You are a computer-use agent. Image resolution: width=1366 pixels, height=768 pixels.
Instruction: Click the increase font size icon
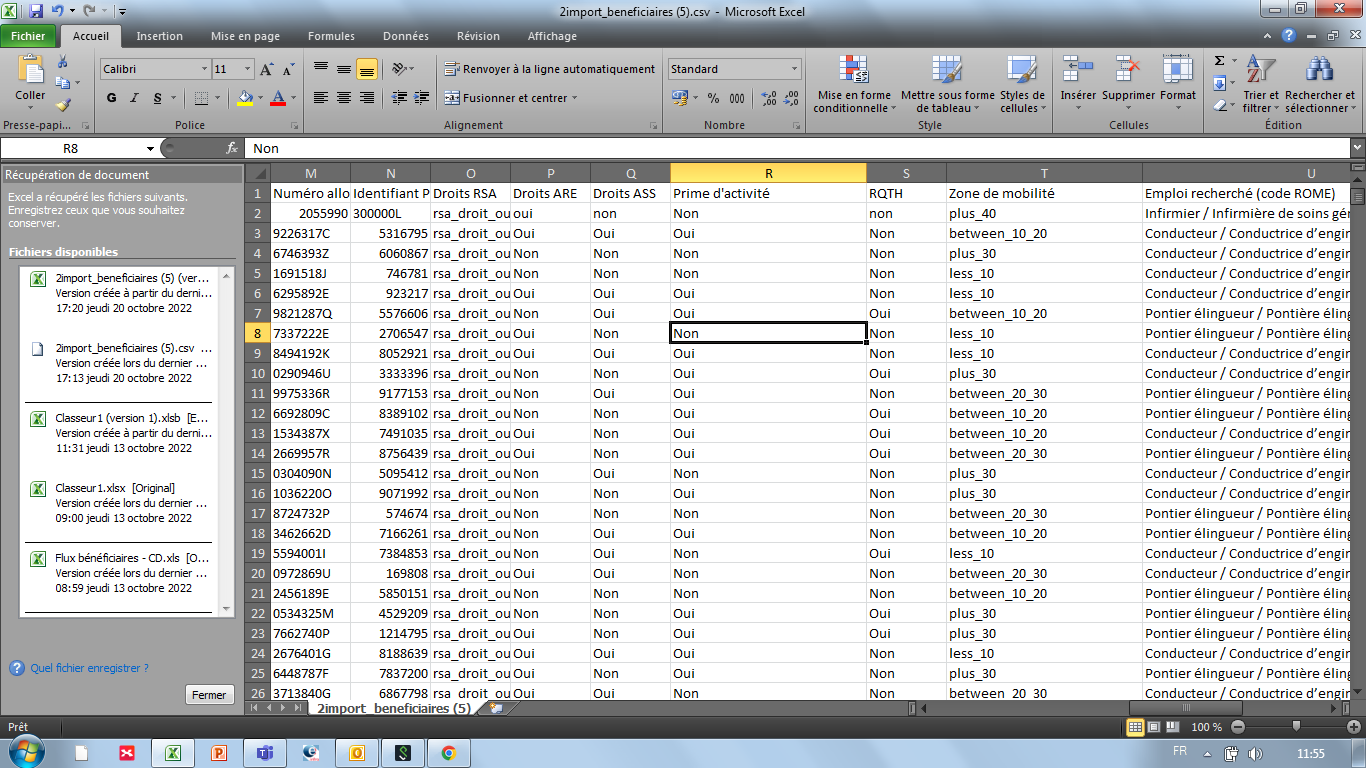pos(267,69)
